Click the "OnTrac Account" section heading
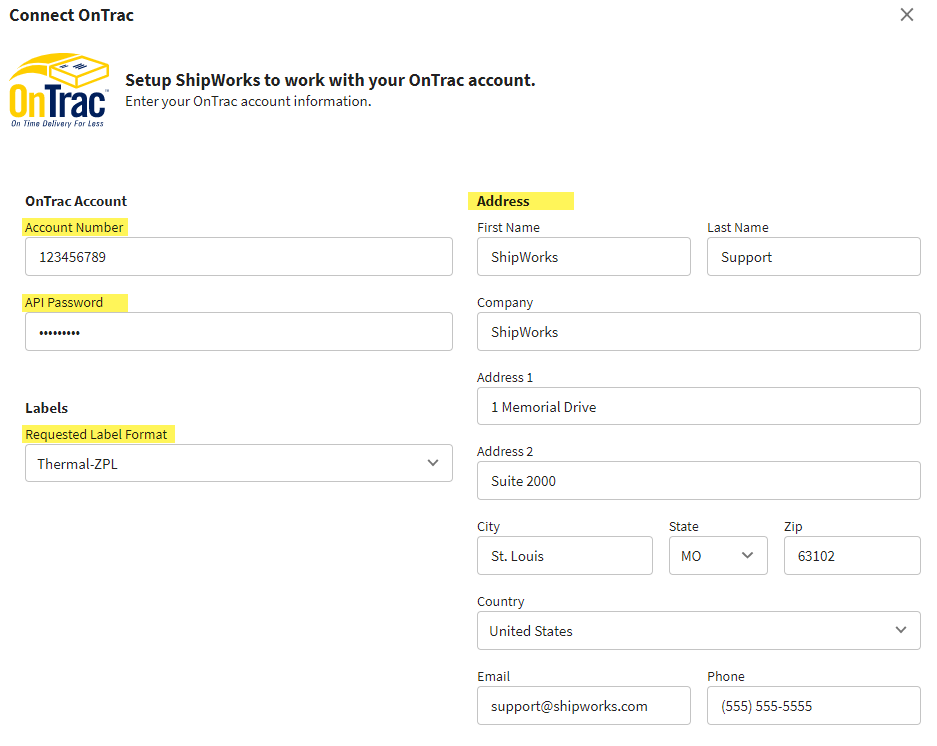 (x=76, y=201)
